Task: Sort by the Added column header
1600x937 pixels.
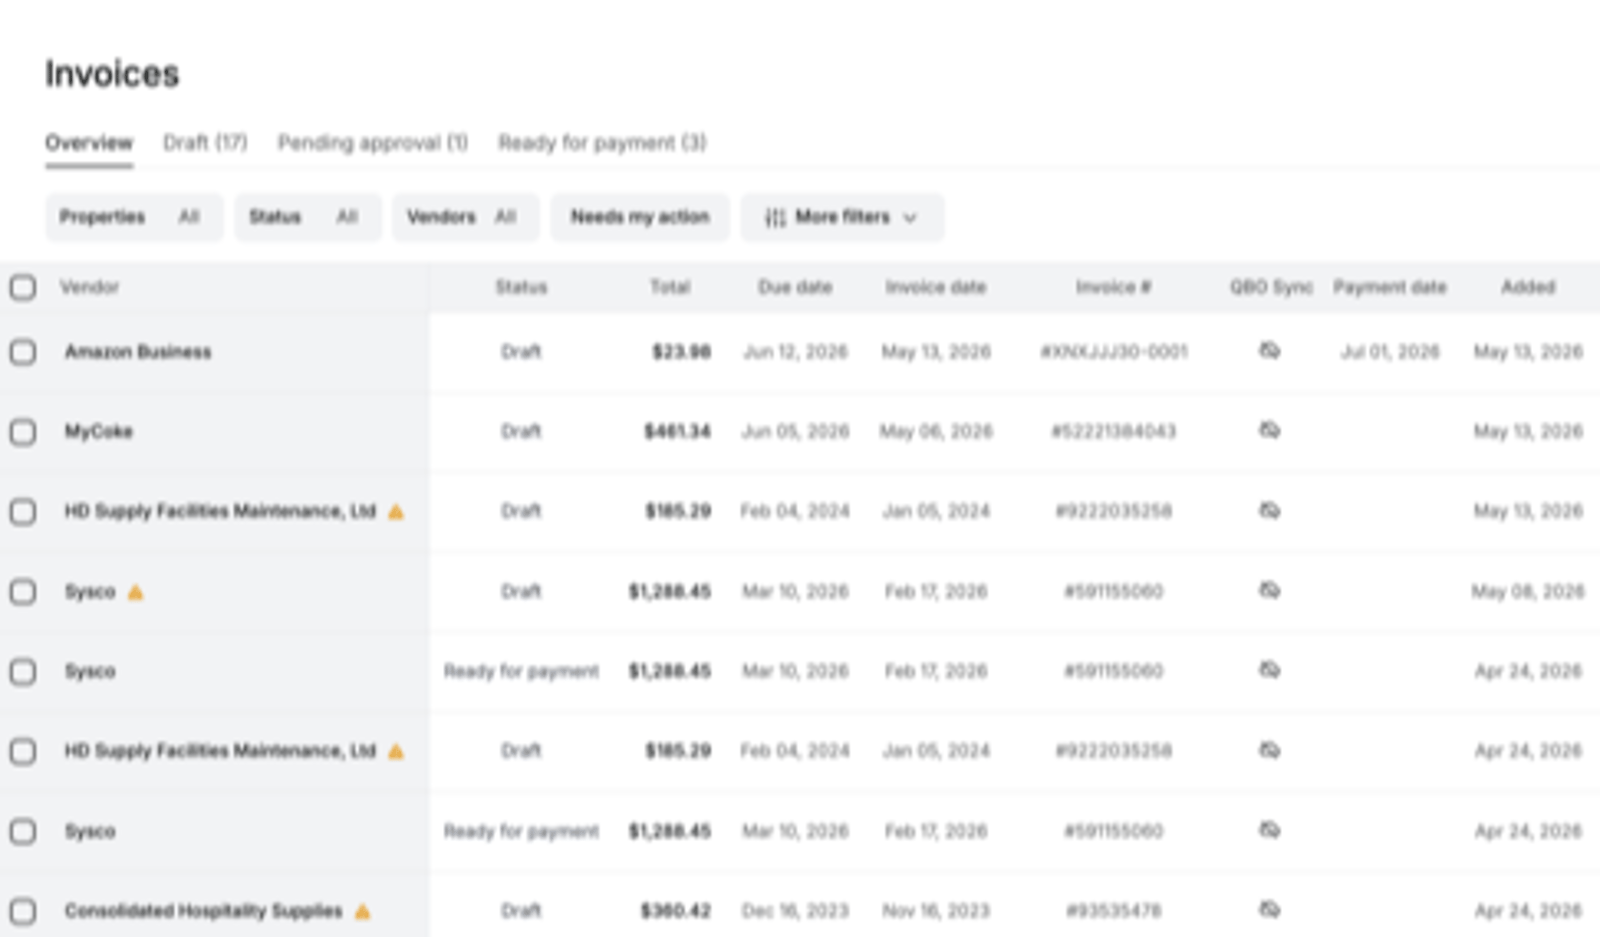Action: pos(1528,288)
